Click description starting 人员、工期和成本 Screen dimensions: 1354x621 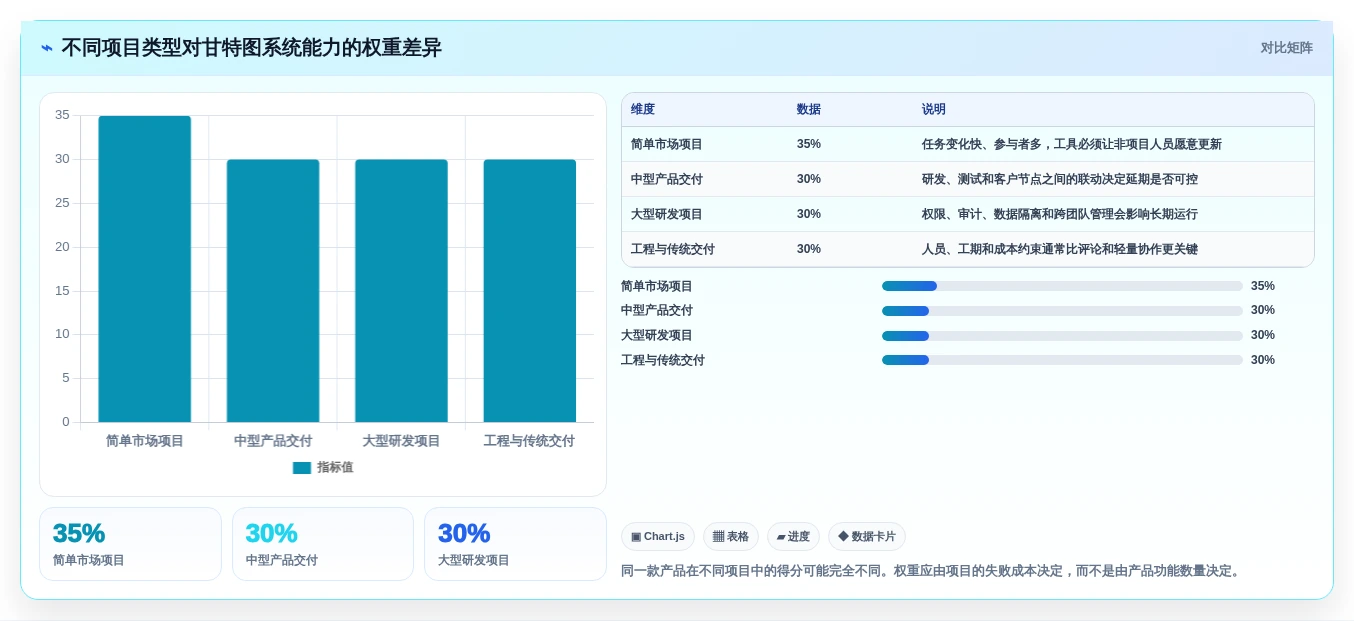[x=1060, y=249]
